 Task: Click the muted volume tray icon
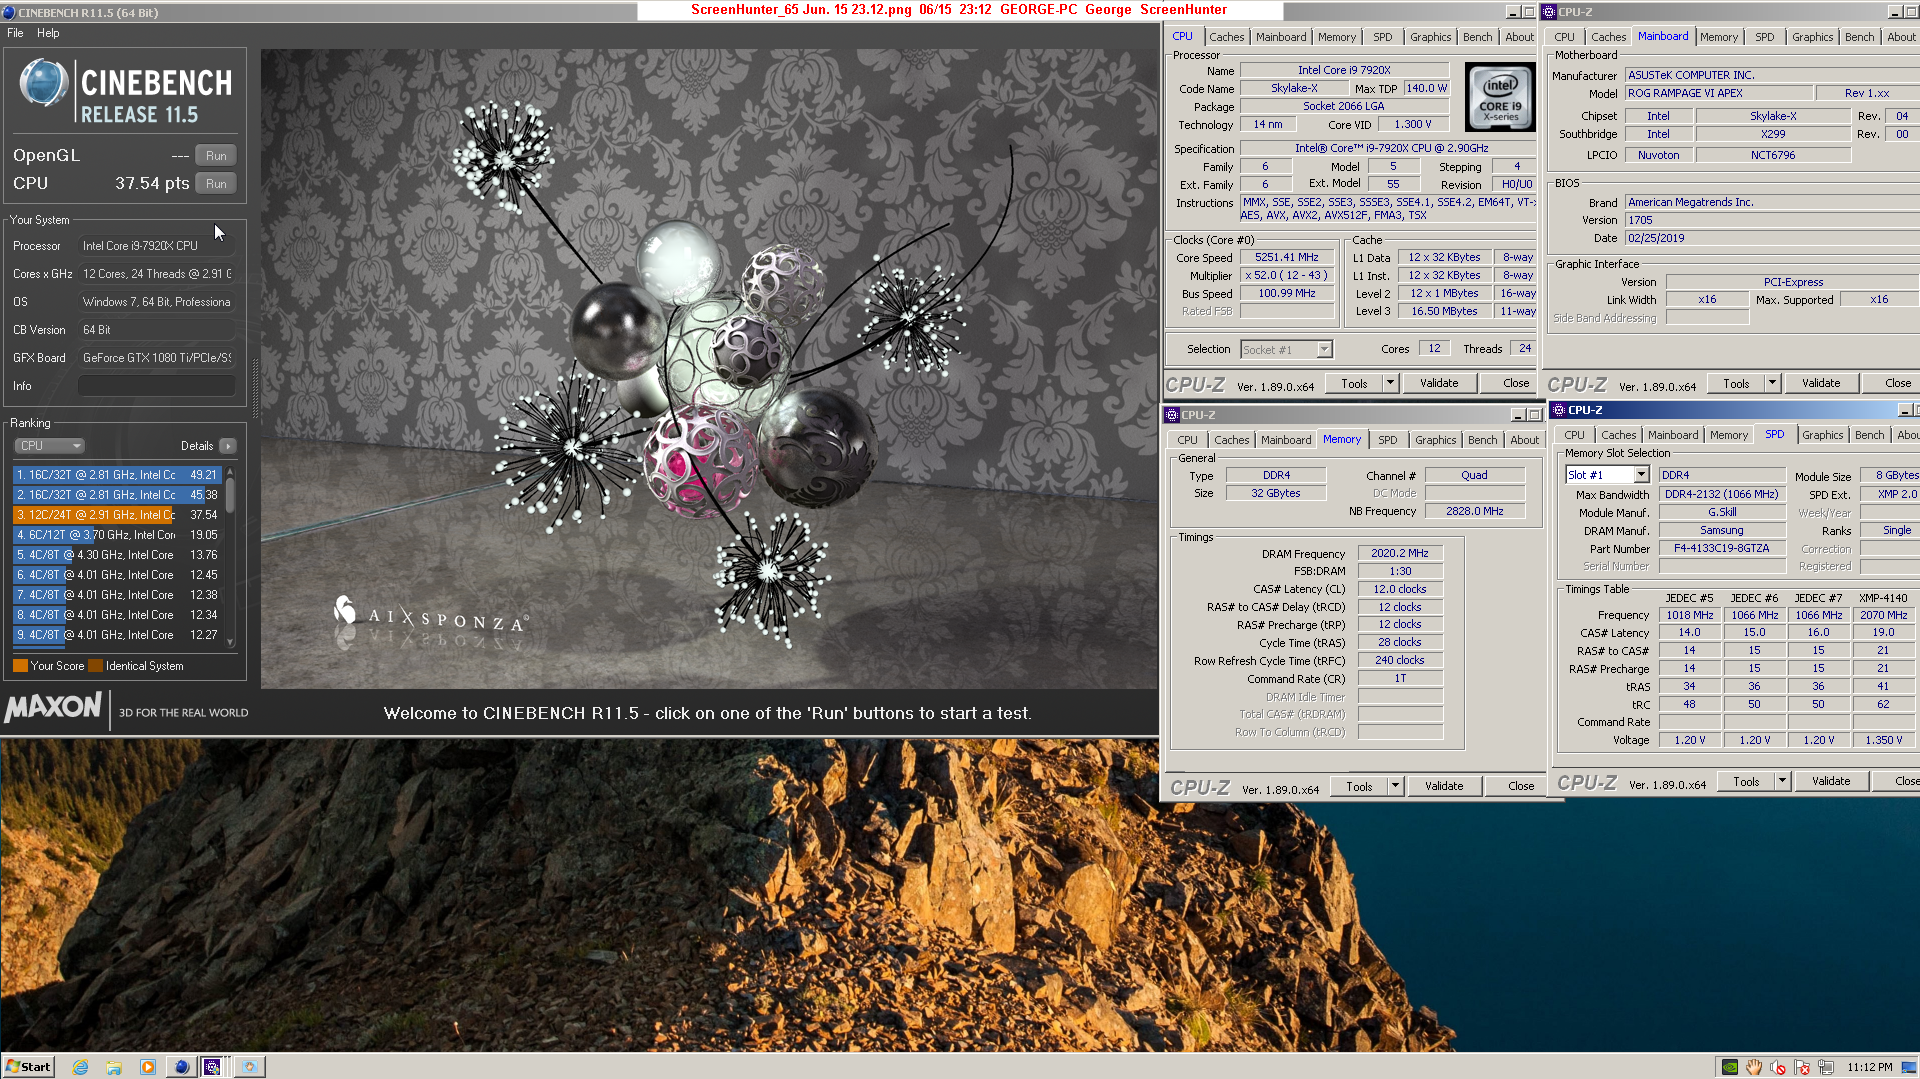click(1778, 1067)
